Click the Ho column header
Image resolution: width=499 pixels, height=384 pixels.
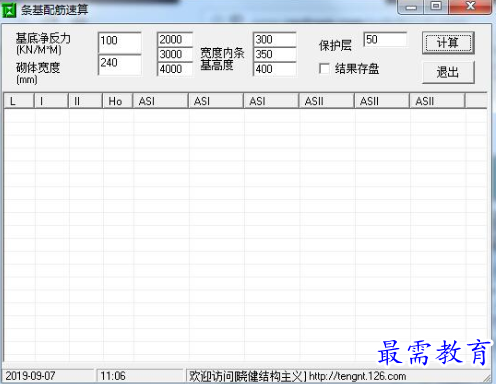coord(118,101)
